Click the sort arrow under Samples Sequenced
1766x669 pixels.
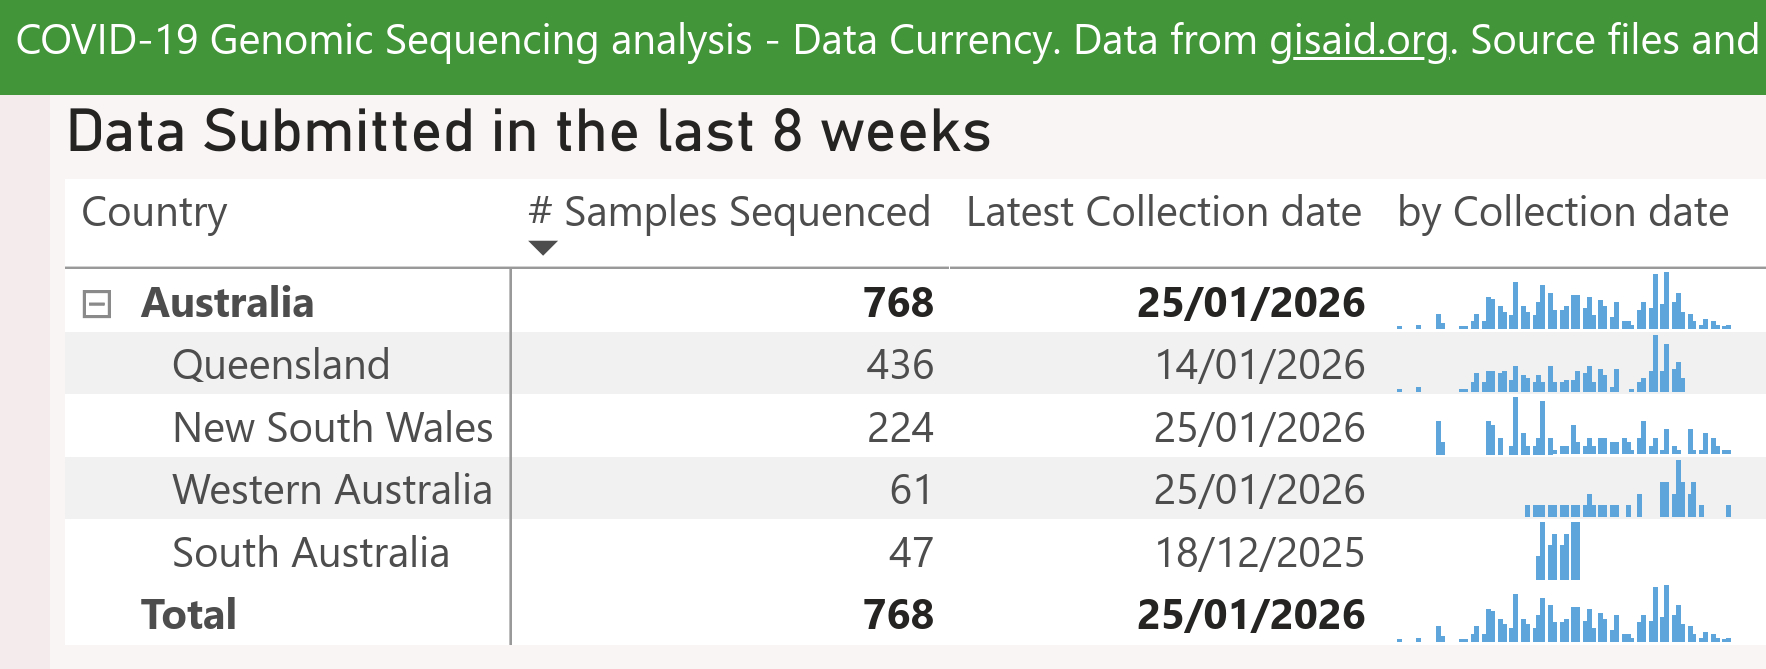[x=542, y=248]
